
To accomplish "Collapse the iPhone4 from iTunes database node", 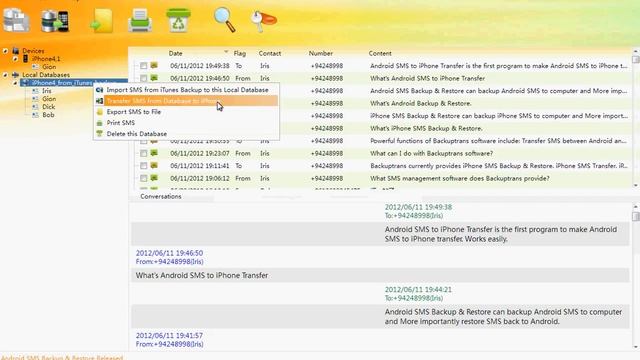I will pyautogui.click(x=15, y=83).
